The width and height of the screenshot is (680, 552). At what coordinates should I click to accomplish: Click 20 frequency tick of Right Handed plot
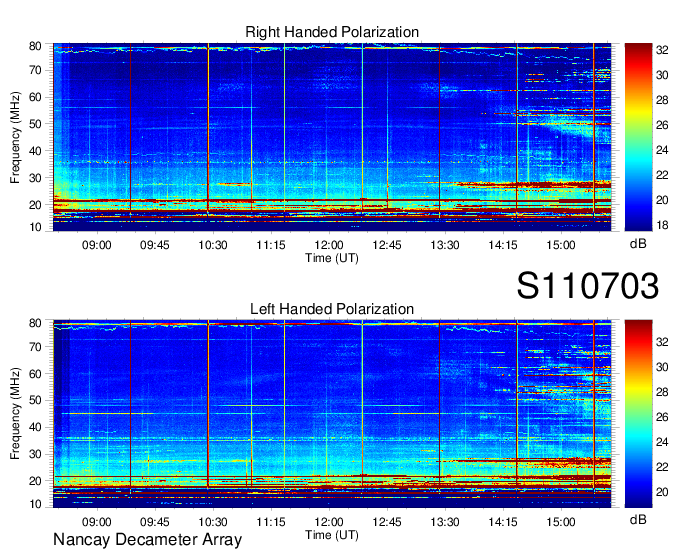(35, 205)
